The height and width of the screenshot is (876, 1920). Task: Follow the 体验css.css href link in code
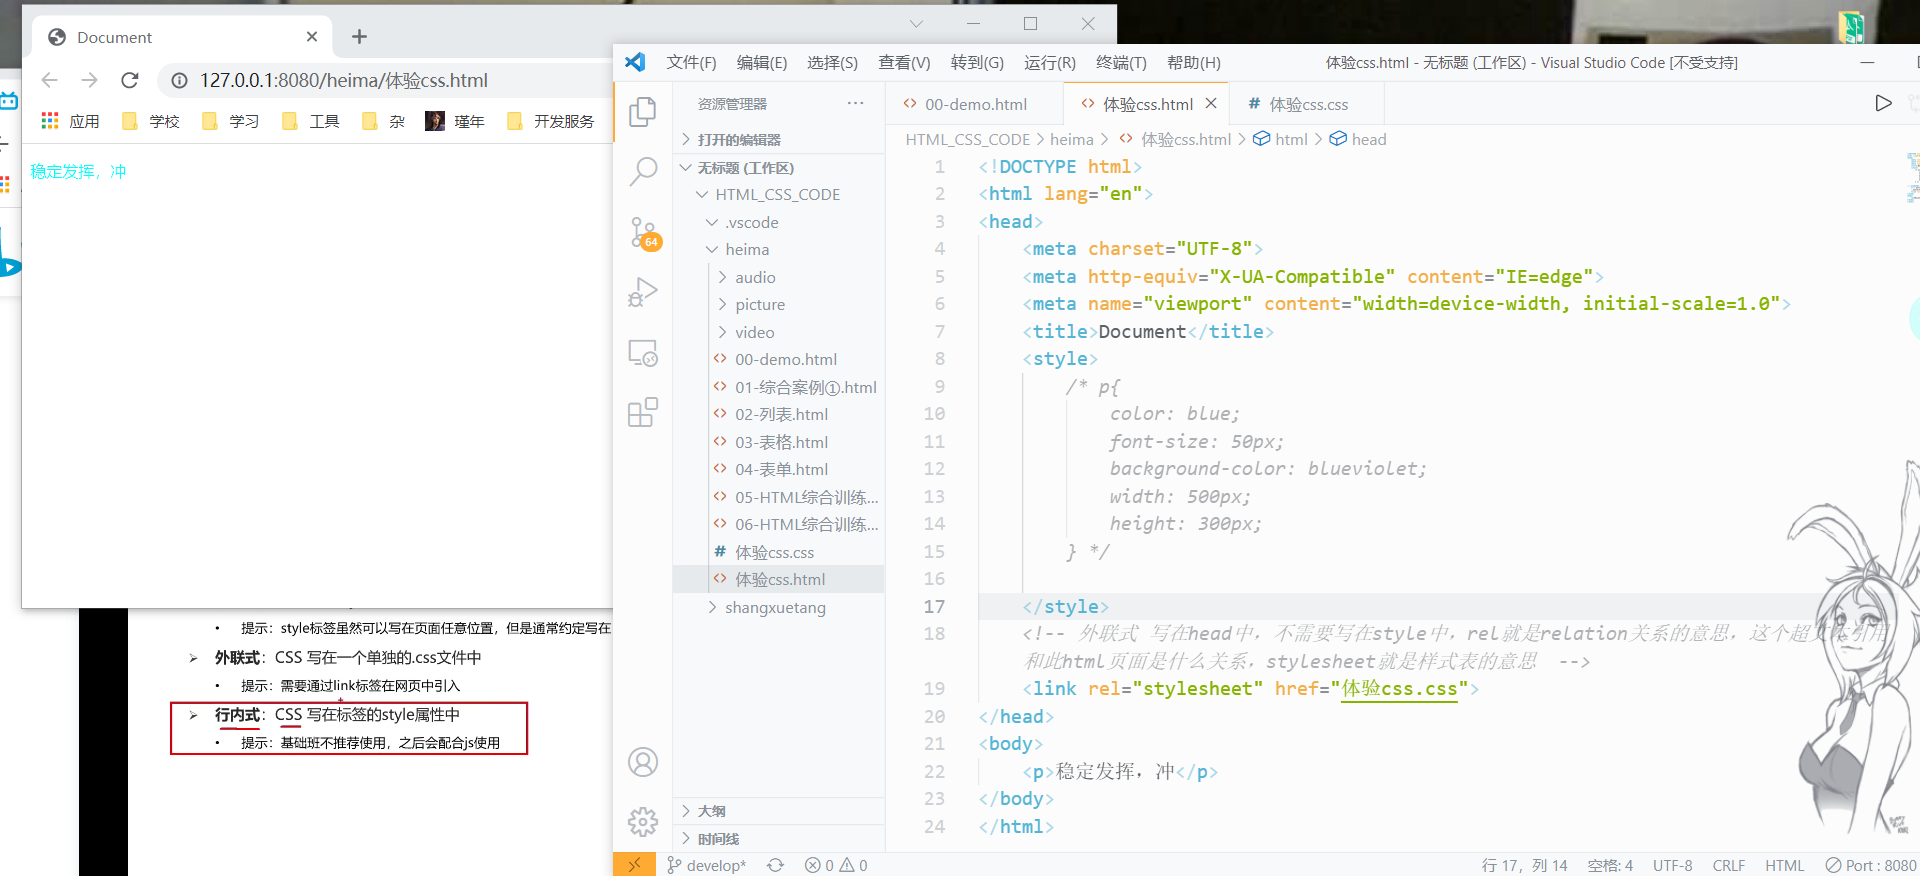(1399, 688)
